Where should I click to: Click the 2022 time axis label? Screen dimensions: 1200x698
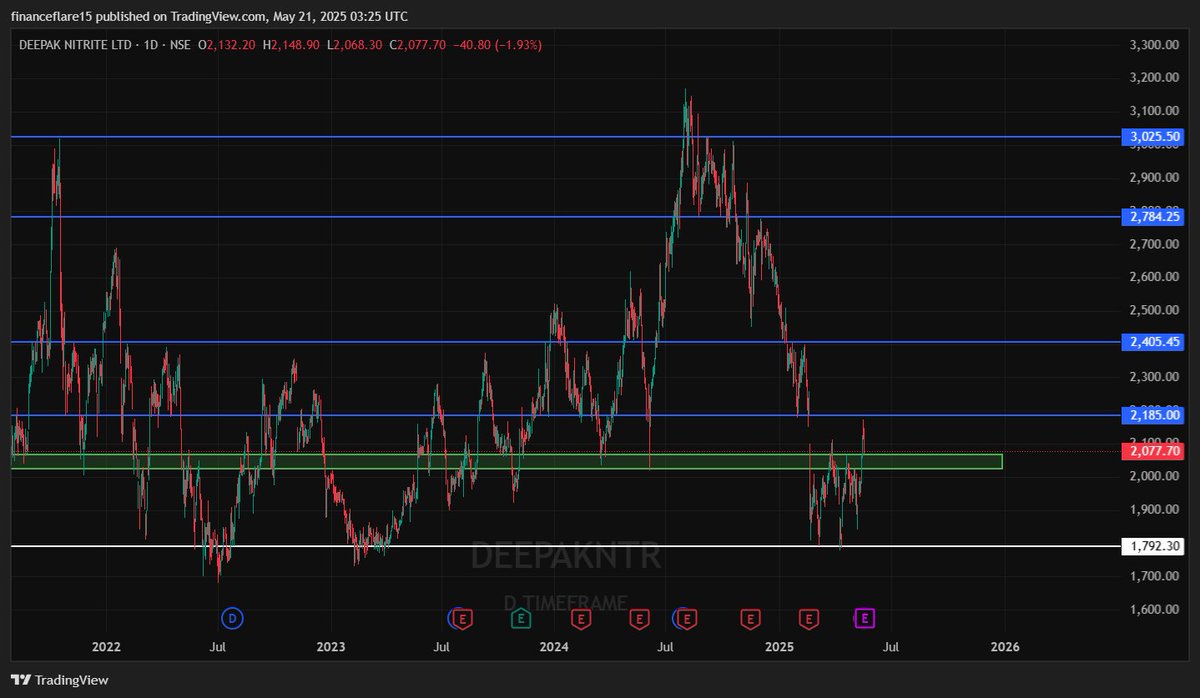106,647
